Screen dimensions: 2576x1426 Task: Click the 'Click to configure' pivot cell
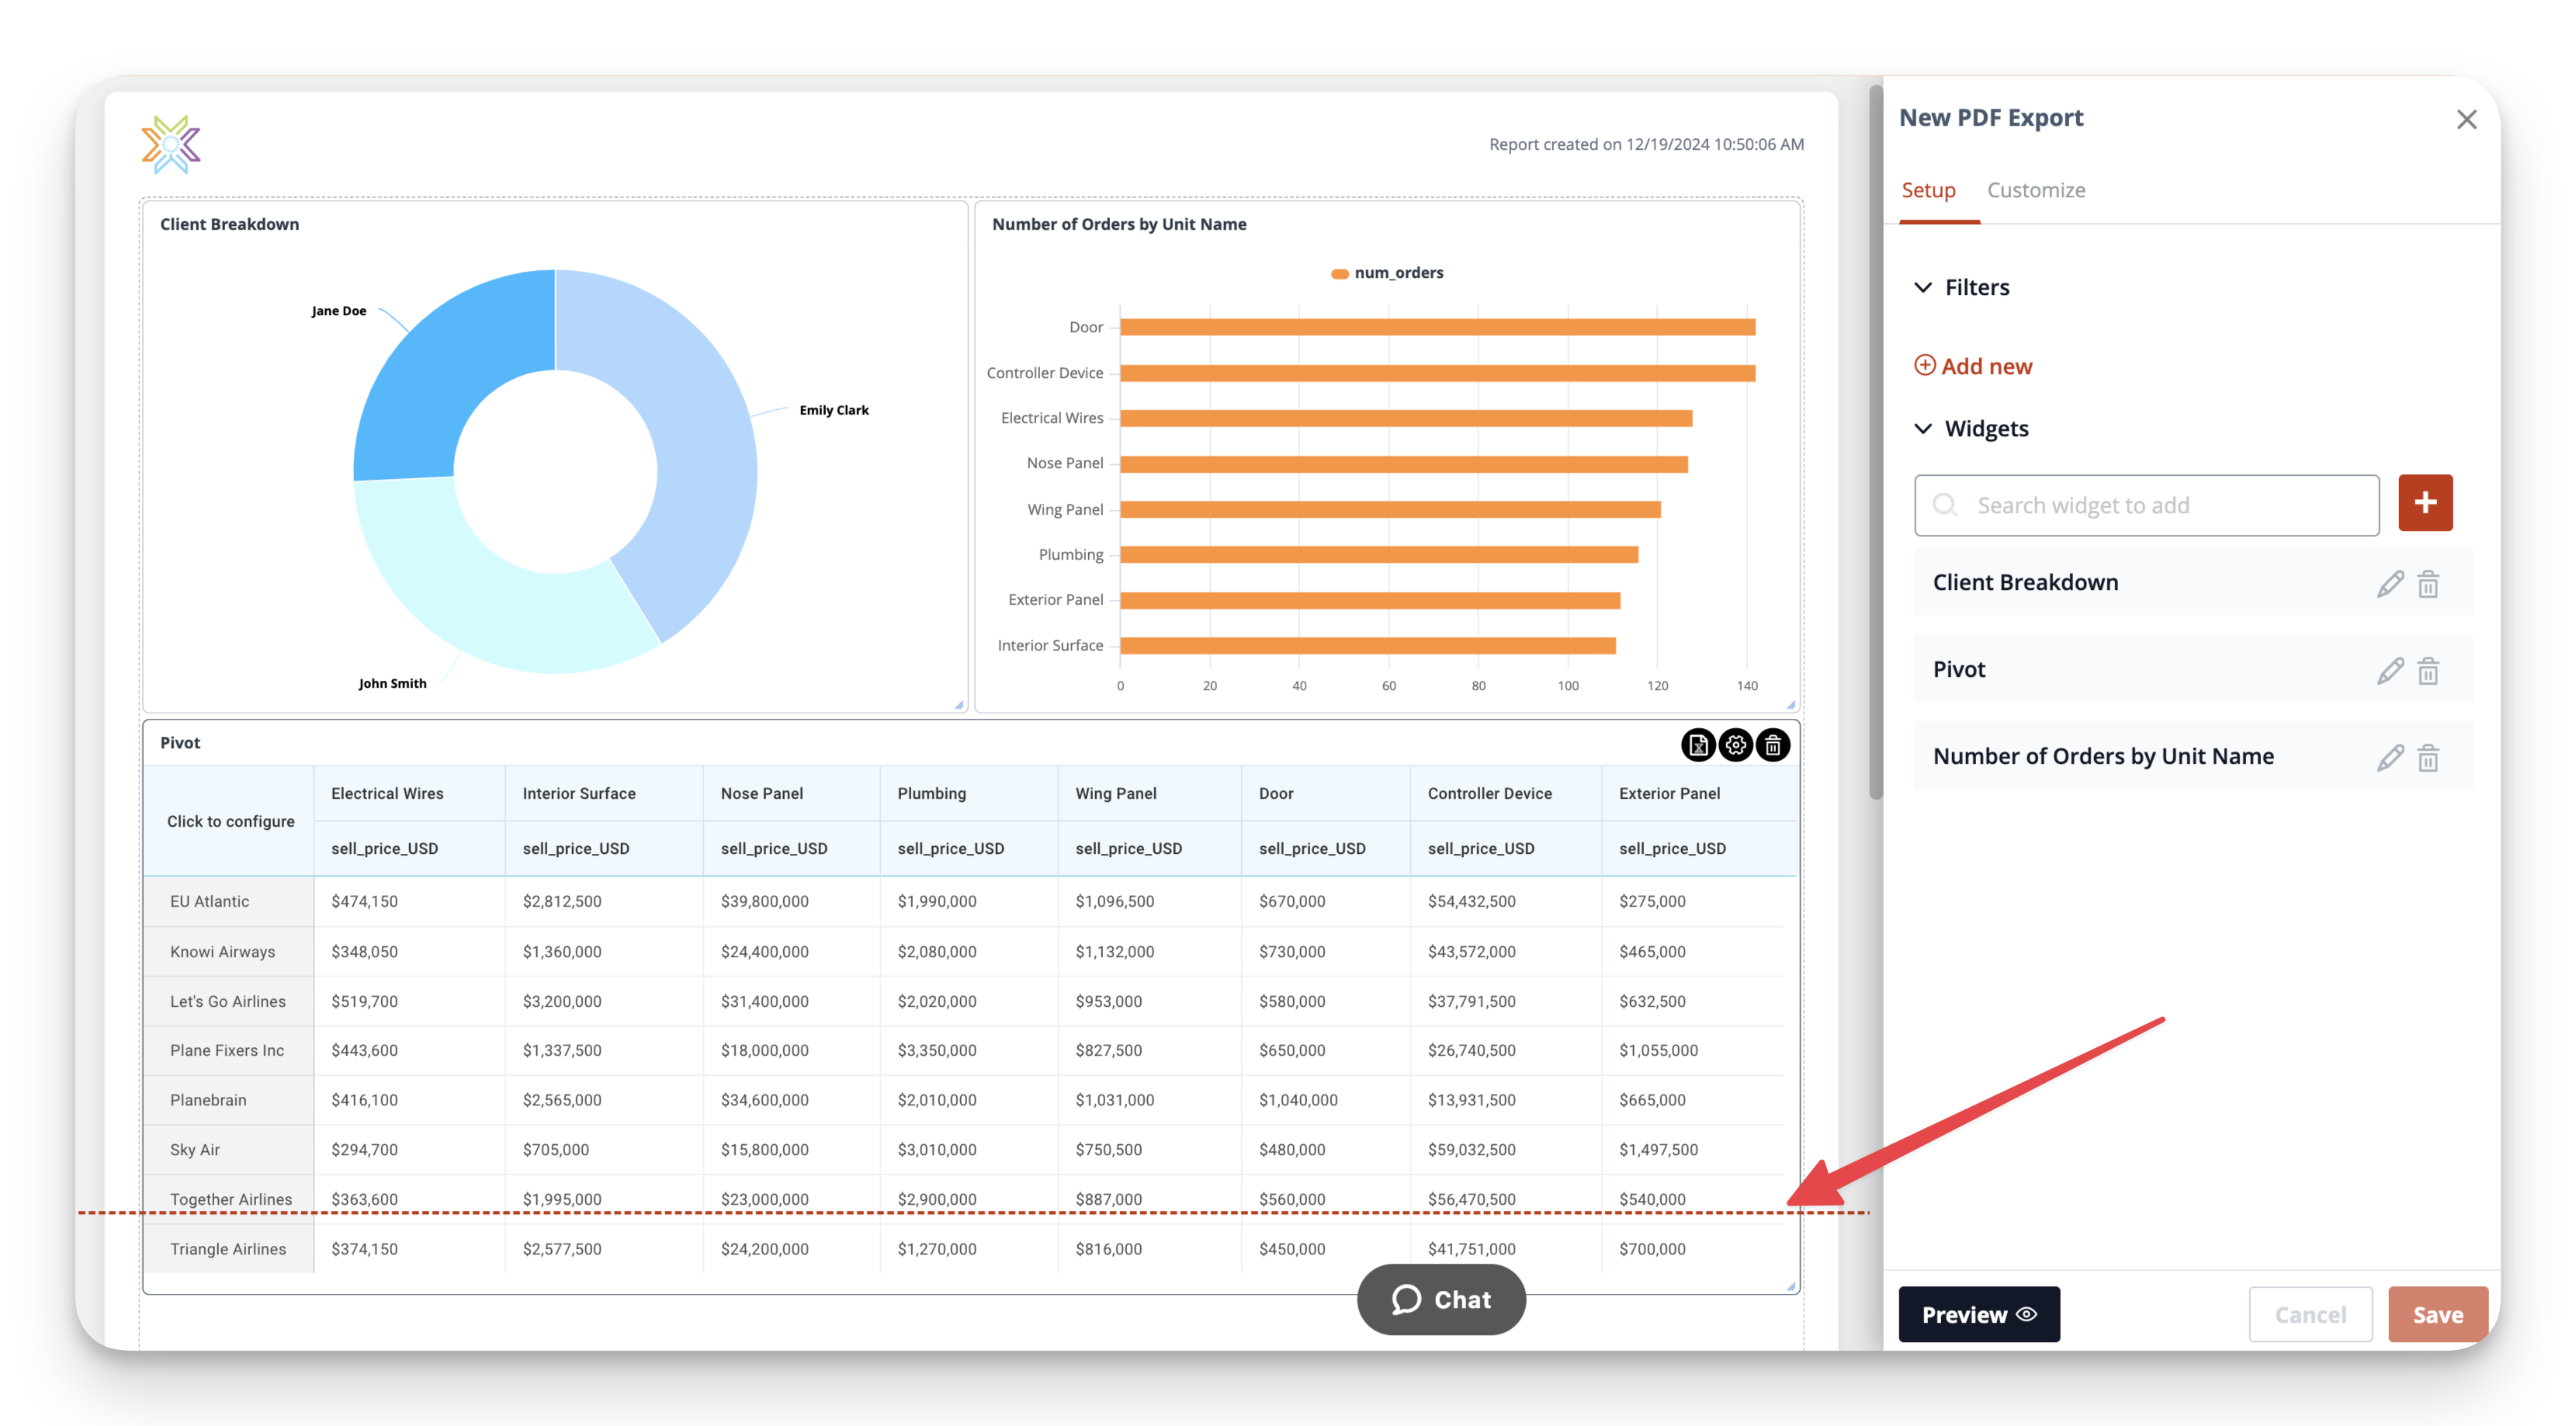[230, 821]
